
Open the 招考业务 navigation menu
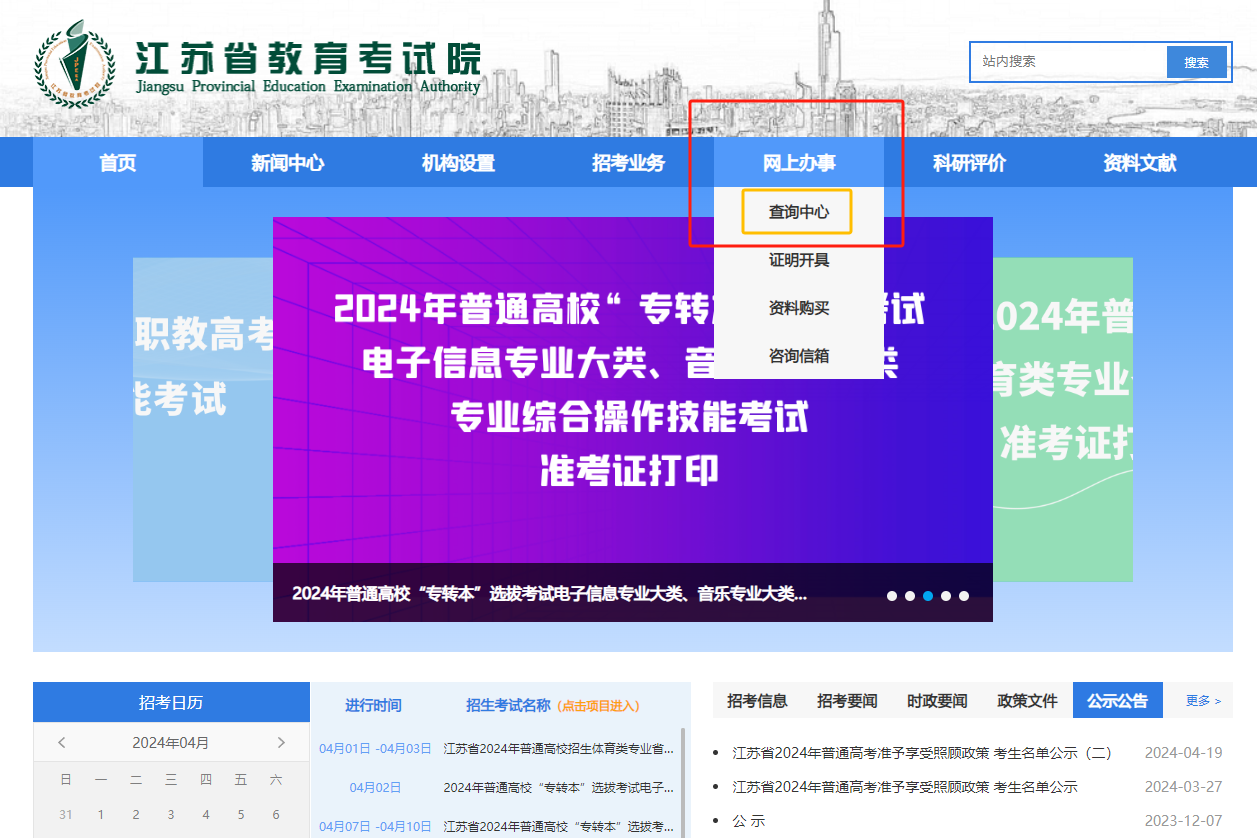click(x=628, y=163)
